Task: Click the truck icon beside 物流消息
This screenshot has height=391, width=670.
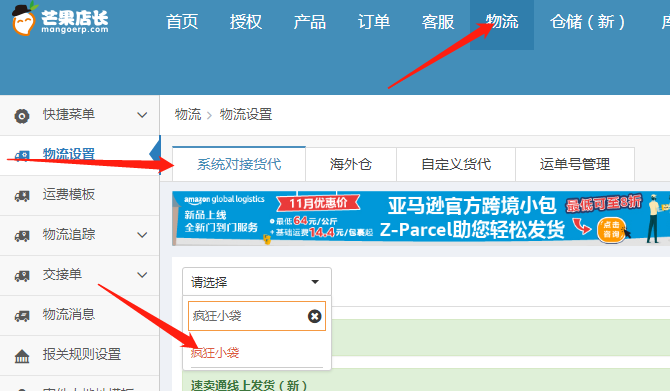Action: pyautogui.click(x=22, y=316)
